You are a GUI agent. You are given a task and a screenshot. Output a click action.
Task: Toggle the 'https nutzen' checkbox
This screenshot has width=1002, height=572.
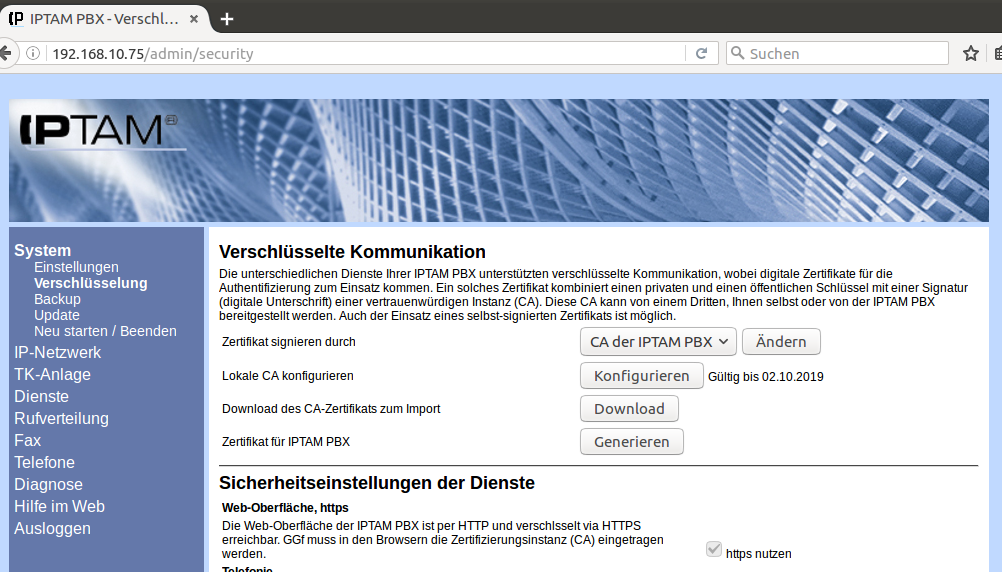click(x=714, y=549)
